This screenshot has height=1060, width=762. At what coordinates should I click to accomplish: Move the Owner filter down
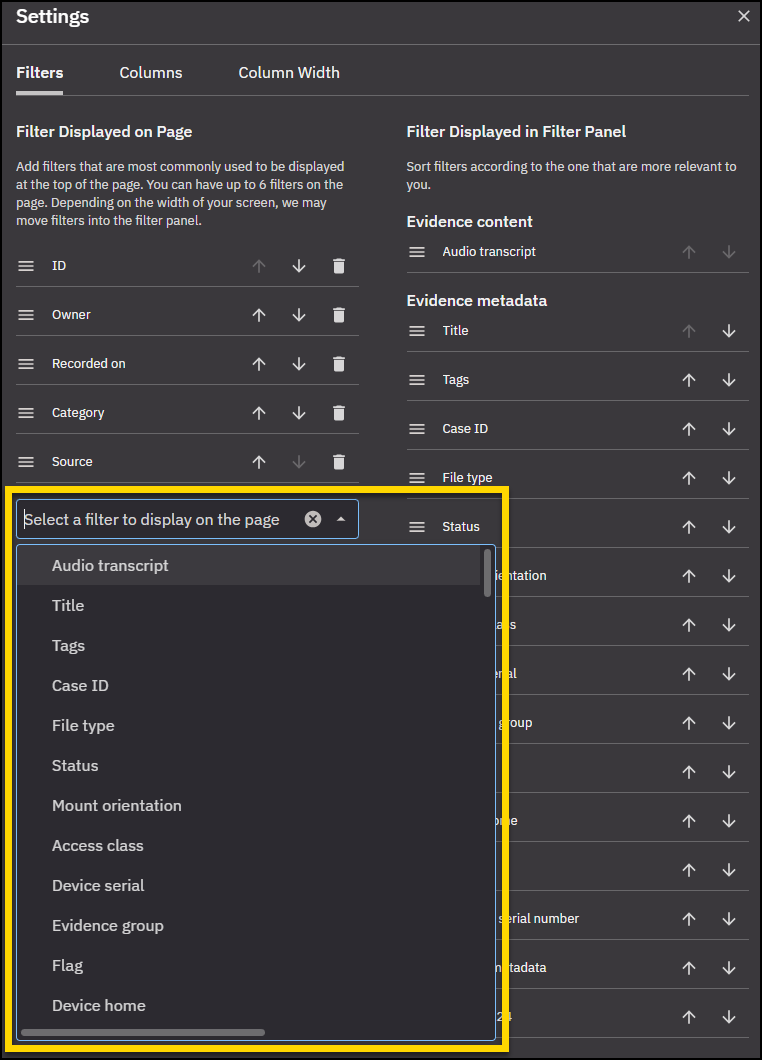point(298,314)
